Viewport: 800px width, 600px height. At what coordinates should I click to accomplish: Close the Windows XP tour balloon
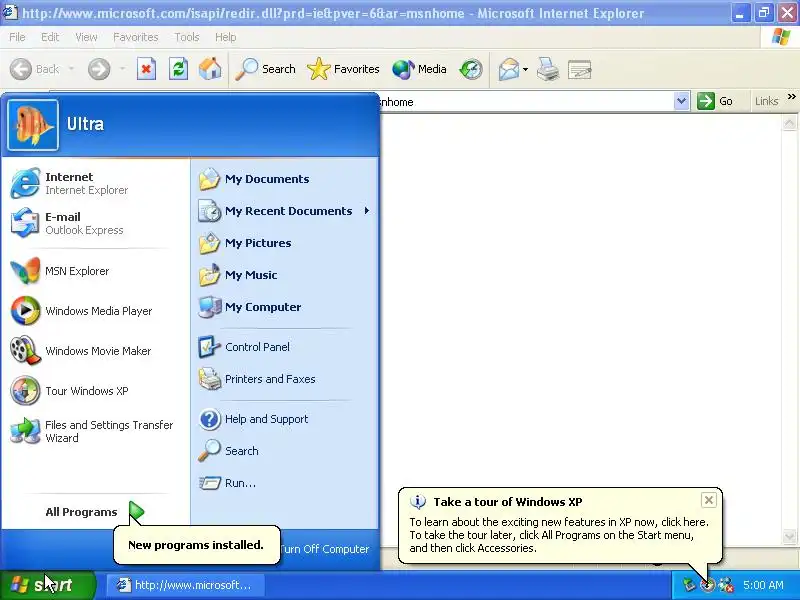pyautogui.click(x=709, y=500)
